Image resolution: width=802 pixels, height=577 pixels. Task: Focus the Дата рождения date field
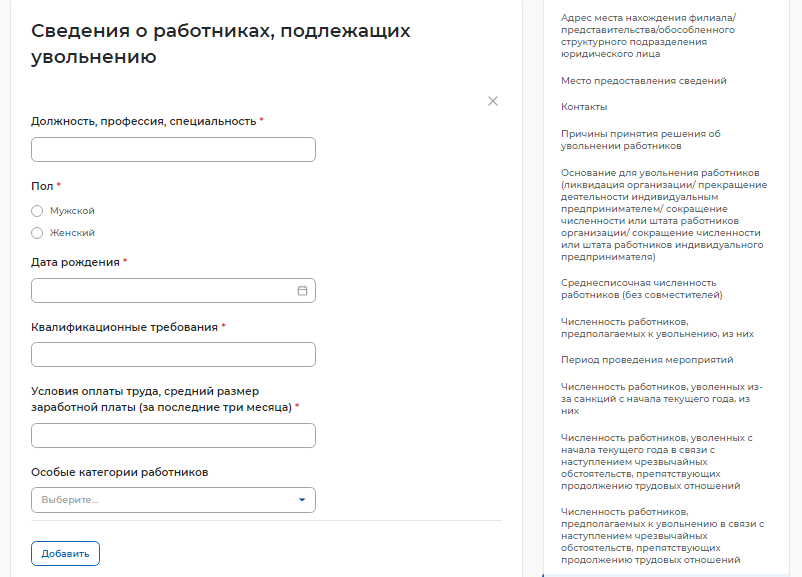tap(173, 291)
